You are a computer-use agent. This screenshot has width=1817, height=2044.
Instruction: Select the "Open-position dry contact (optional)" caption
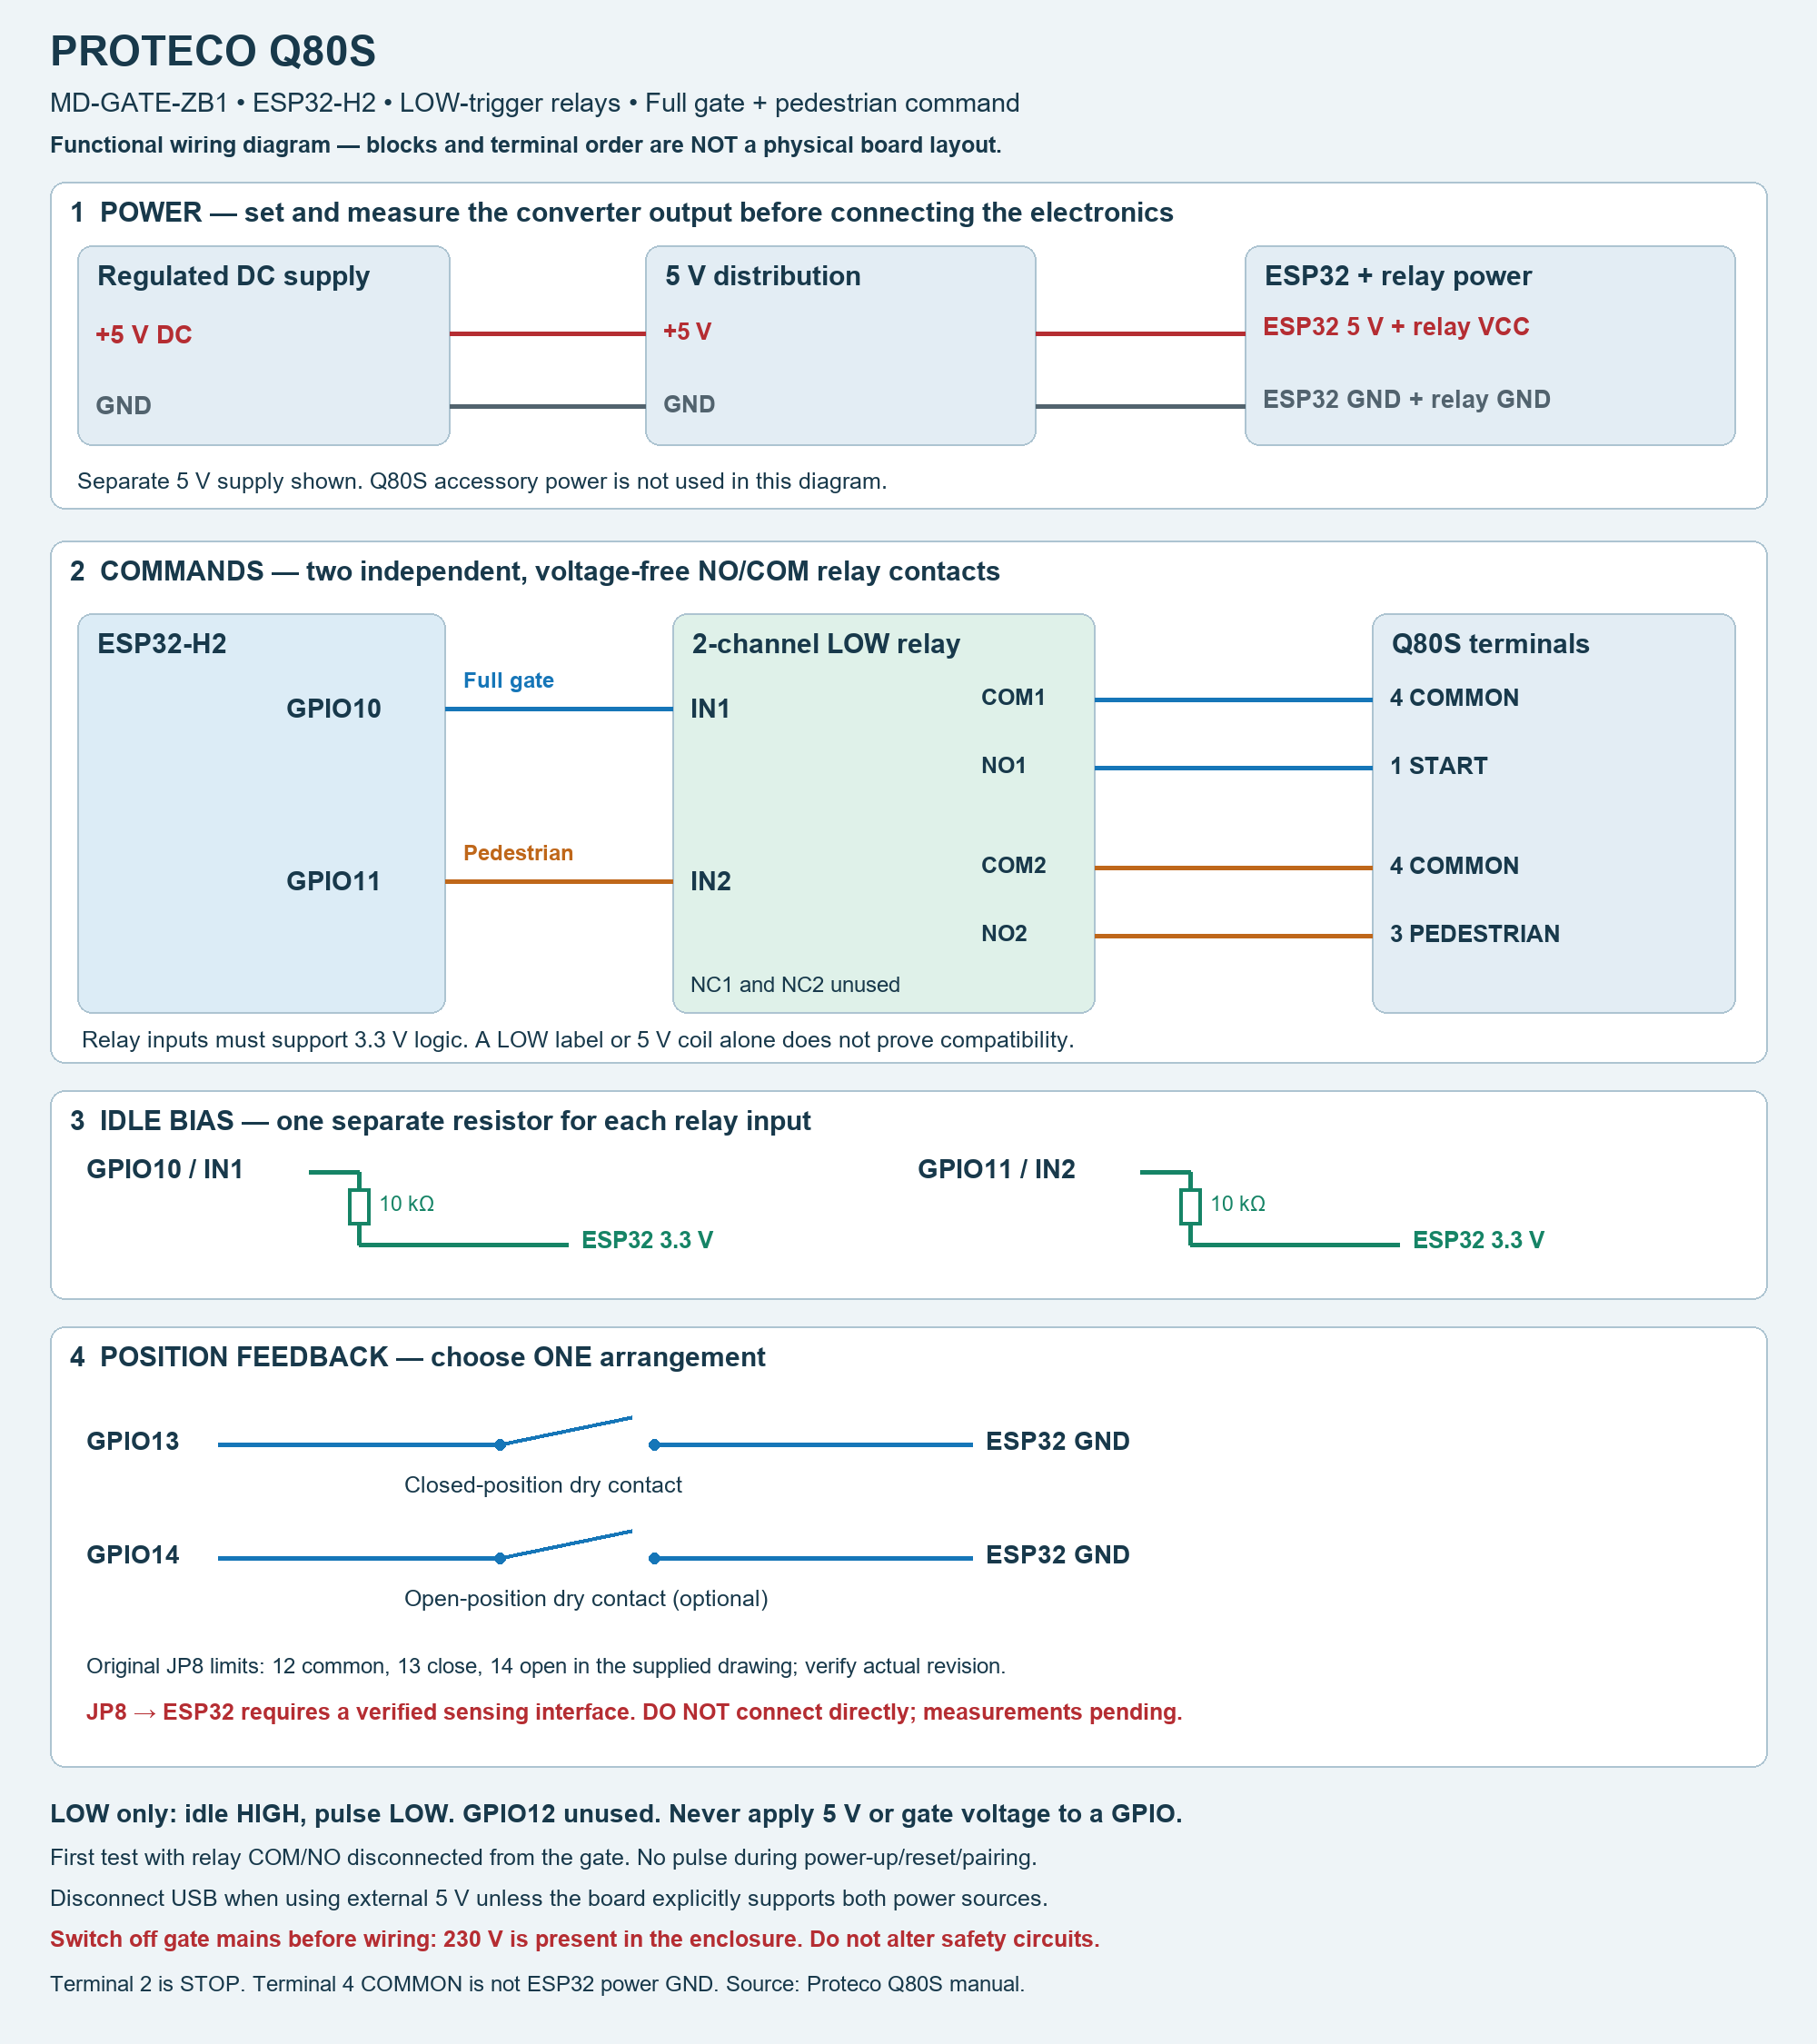click(586, 1599)
